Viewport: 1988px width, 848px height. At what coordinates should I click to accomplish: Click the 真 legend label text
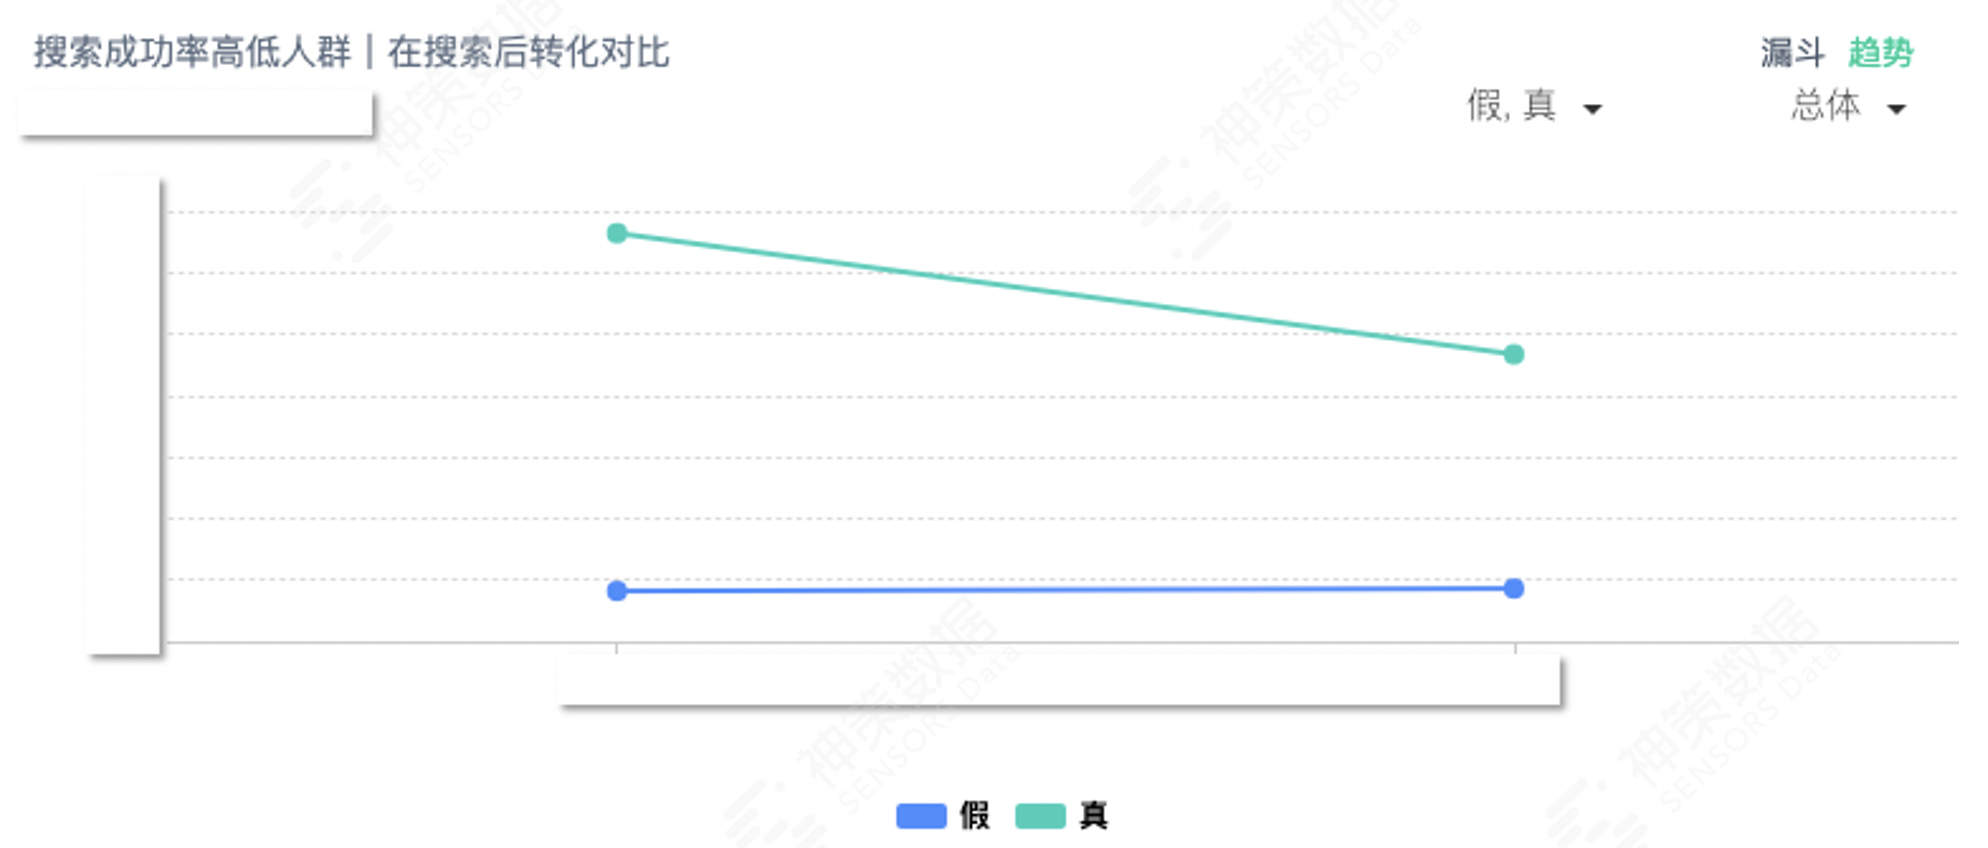(x=1093, y=816)
